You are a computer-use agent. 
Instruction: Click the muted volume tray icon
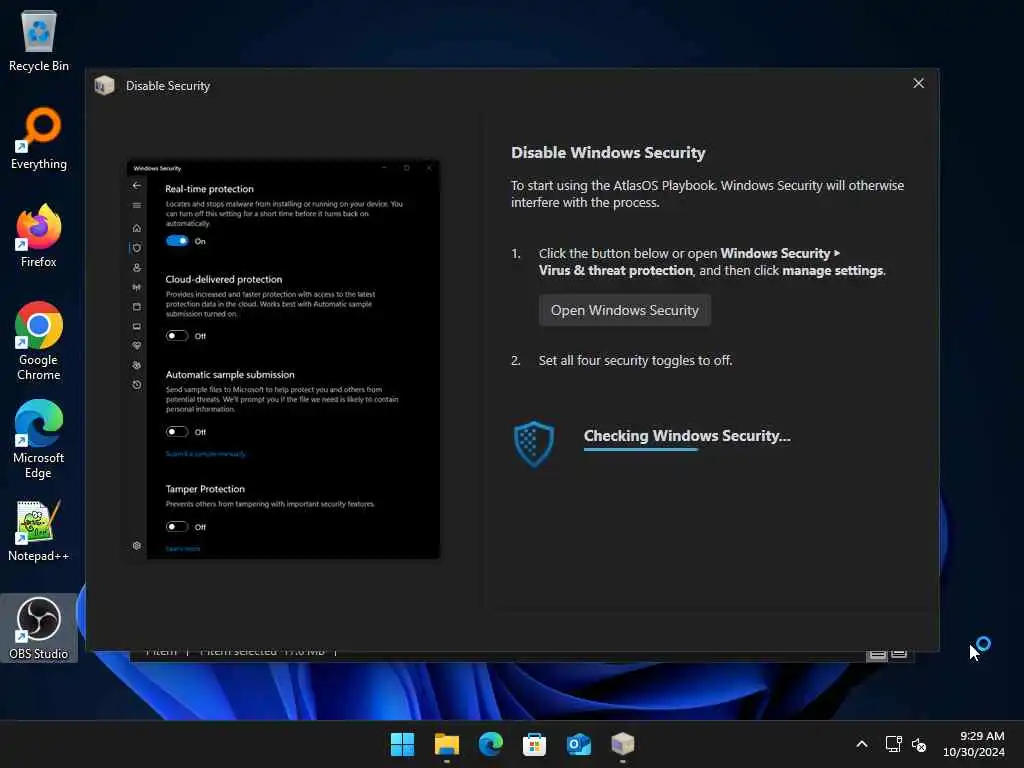pyautogui.click(x=919, y=744)
